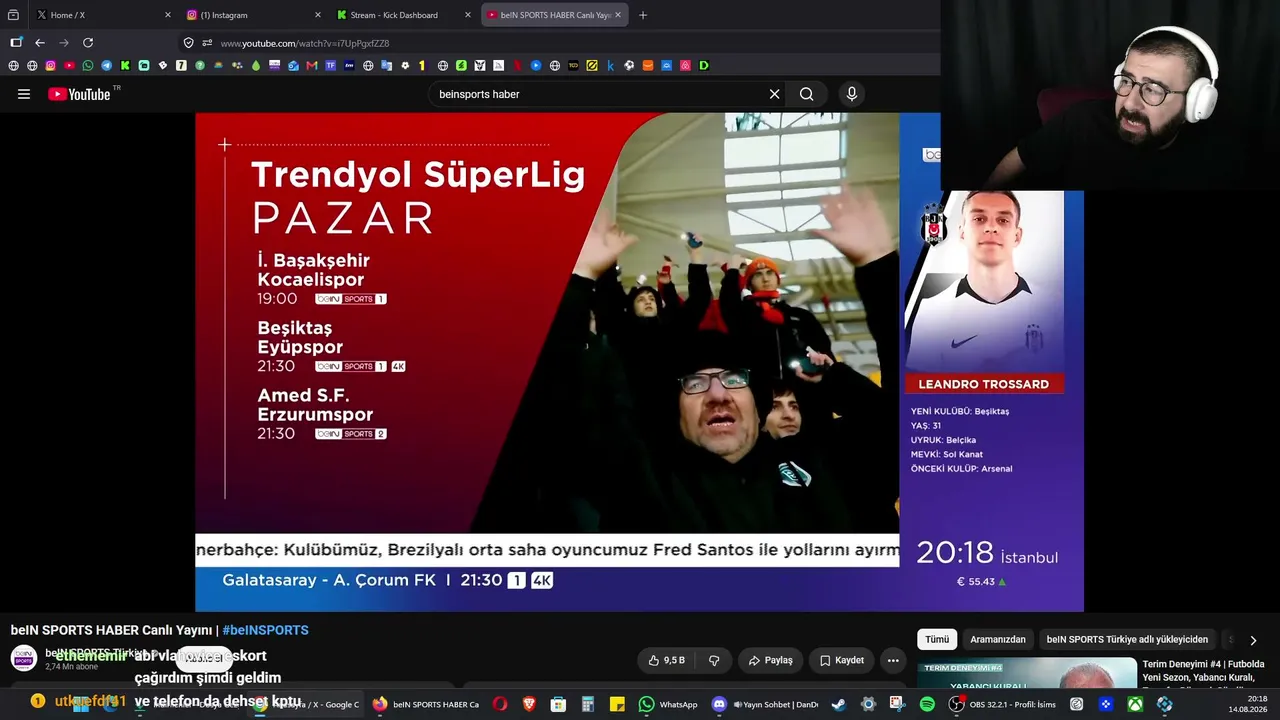Open the beIN SPORTS channel avatar
Image resolution: width=1280 pixels, height=720 pixels.
pyautogui.click(x=24, y=658)
